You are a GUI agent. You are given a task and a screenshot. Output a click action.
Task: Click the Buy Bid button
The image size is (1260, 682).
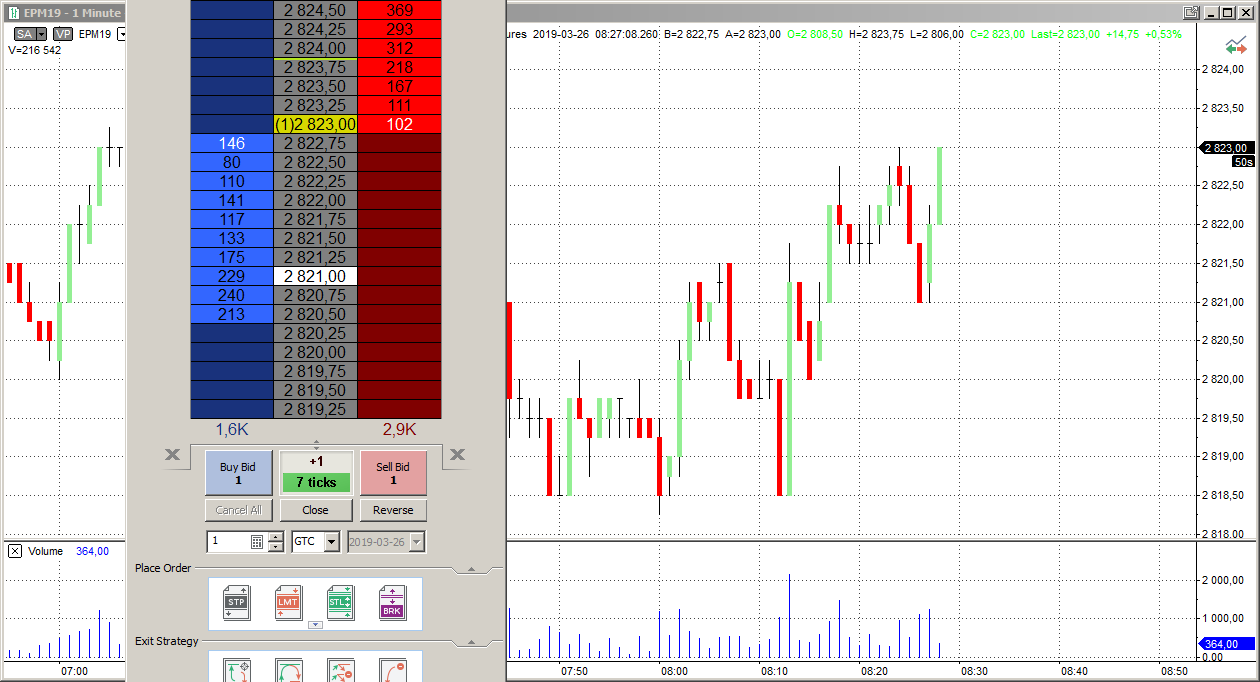(x=239, y=473)
